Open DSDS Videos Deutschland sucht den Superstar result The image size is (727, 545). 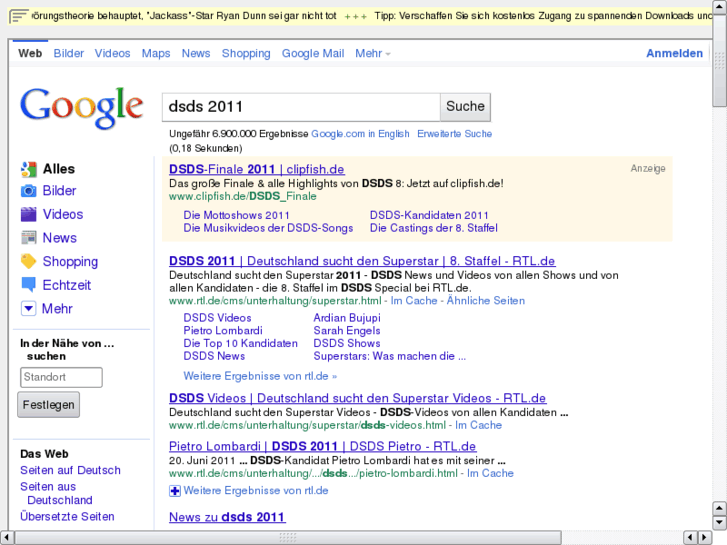pyautogui.click(x=357, y=398)
